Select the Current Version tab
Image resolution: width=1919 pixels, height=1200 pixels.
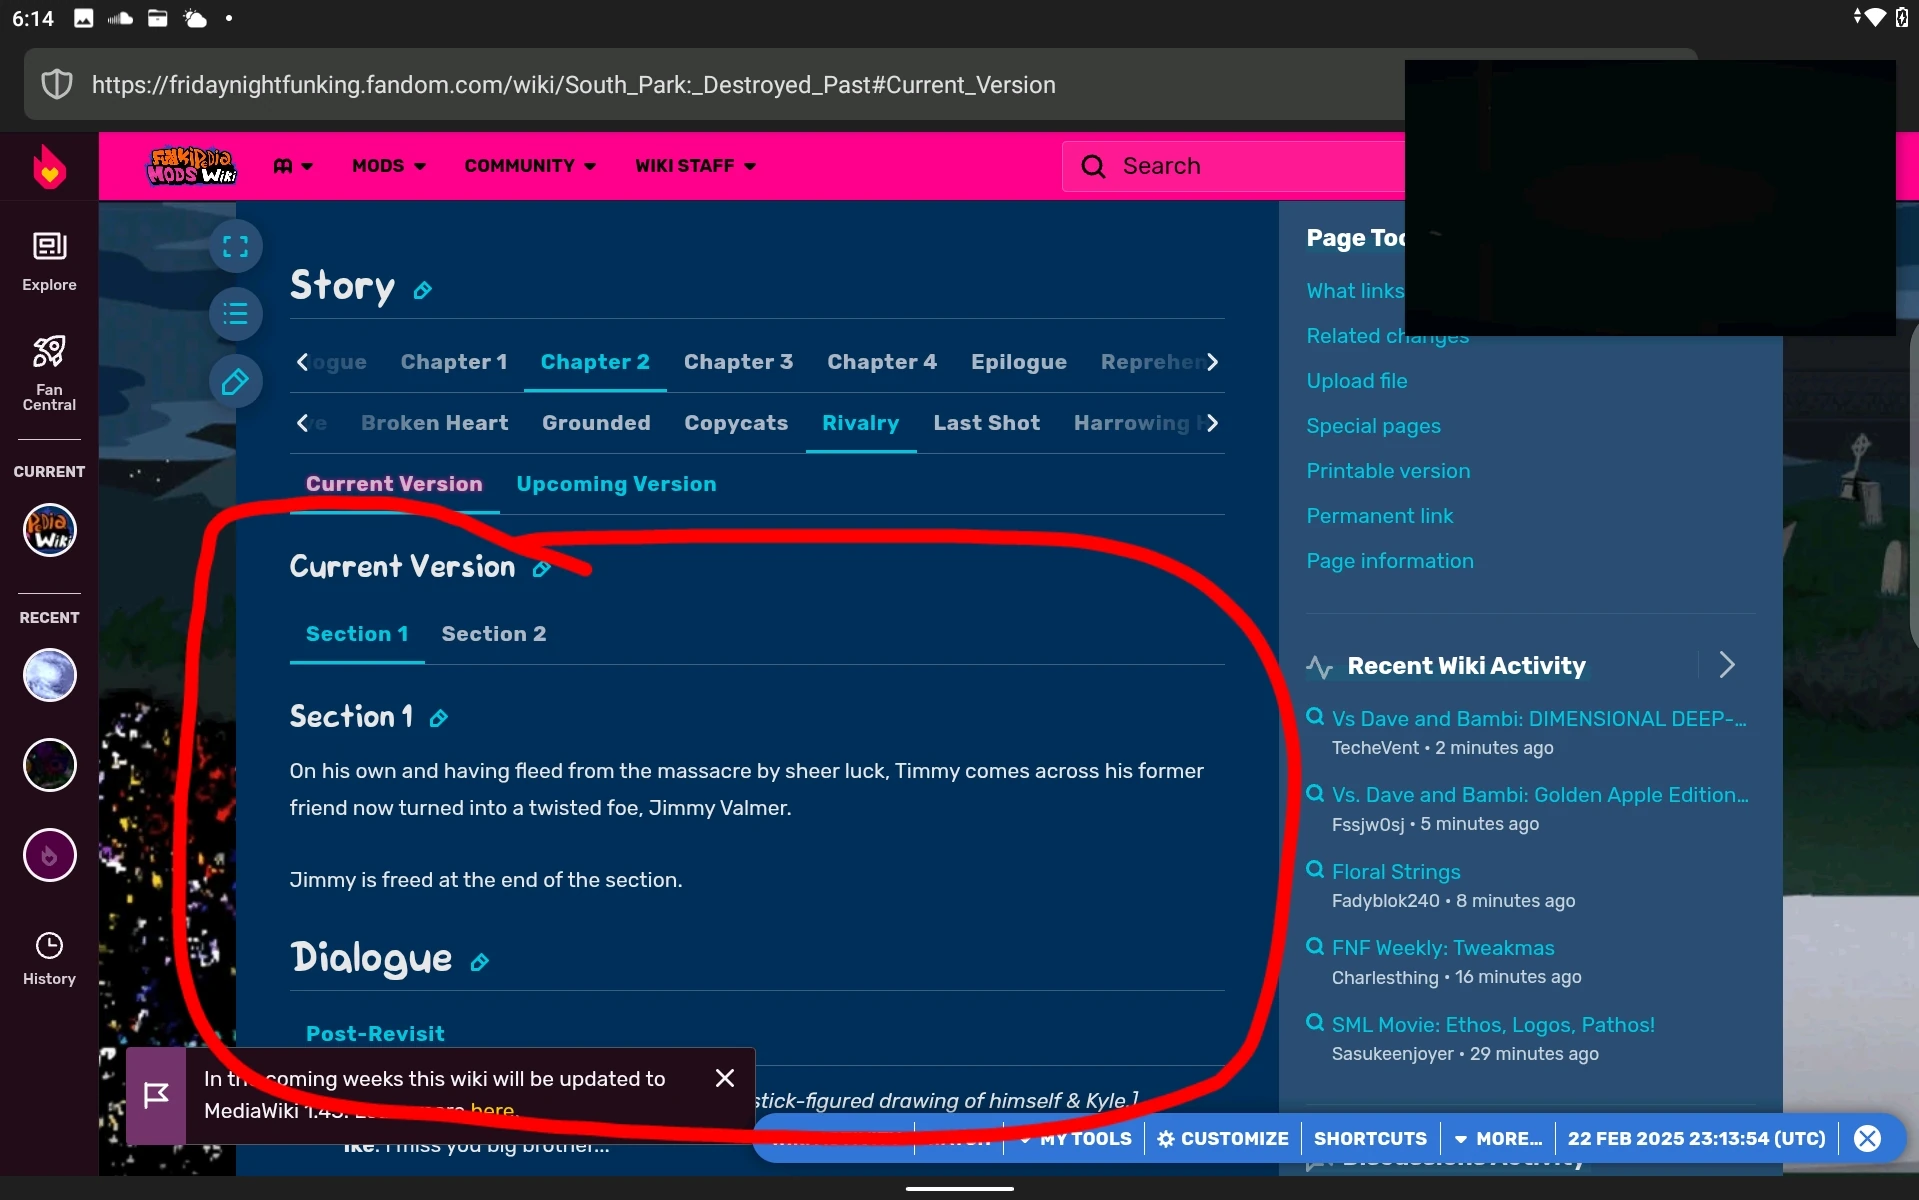click(394, 484)
